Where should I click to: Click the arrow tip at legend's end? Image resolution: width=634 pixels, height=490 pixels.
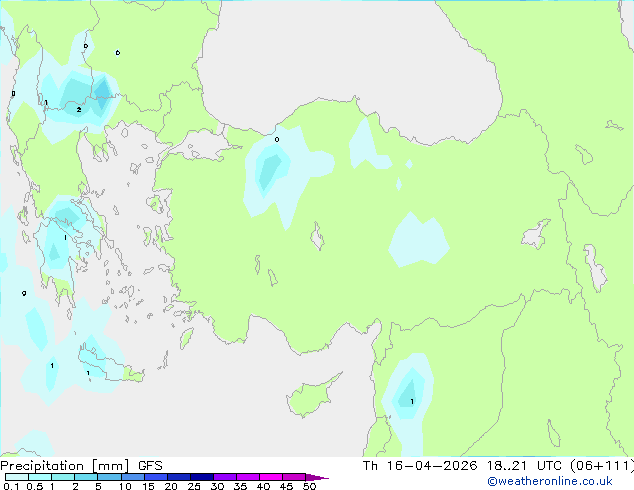tap(317, 477)
